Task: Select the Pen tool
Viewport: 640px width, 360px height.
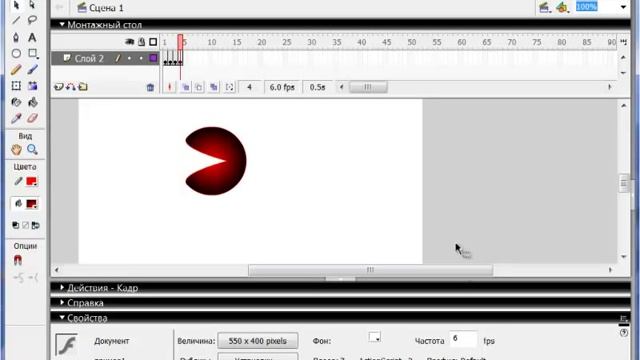Action: (16, 38)
